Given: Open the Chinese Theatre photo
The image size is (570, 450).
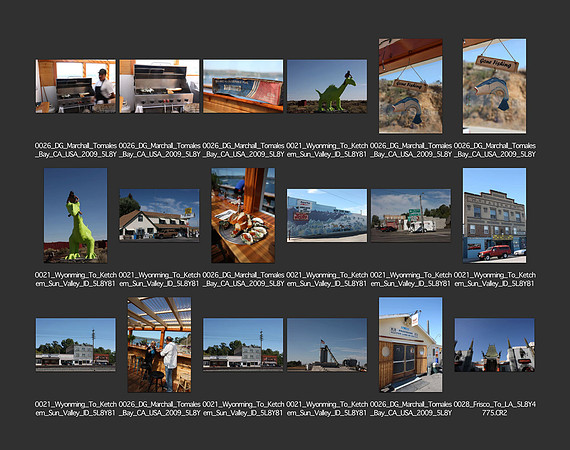Looking at the screenshot, I should (494, 345).
